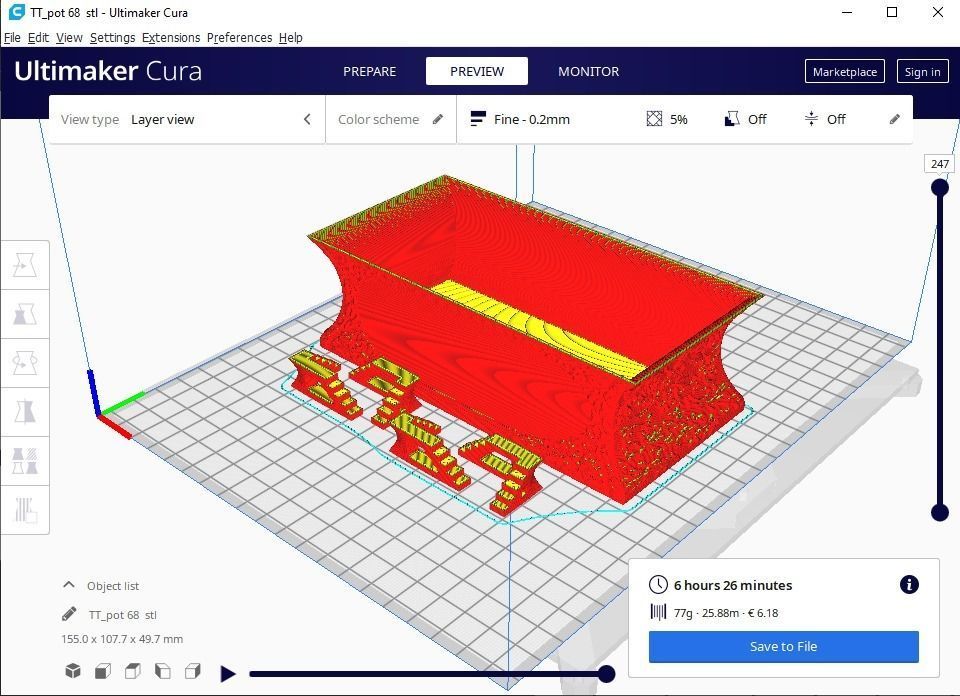The height and width of the screenshot is (696, 960).
Task: Click the Fine 0.2mm profile icon
Action: [x=478, y=119]
